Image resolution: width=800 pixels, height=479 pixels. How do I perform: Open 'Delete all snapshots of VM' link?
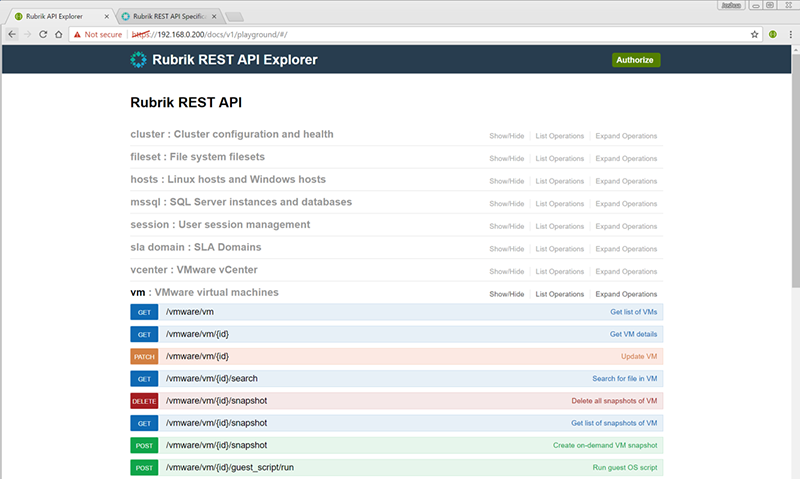tap(614, 401)
